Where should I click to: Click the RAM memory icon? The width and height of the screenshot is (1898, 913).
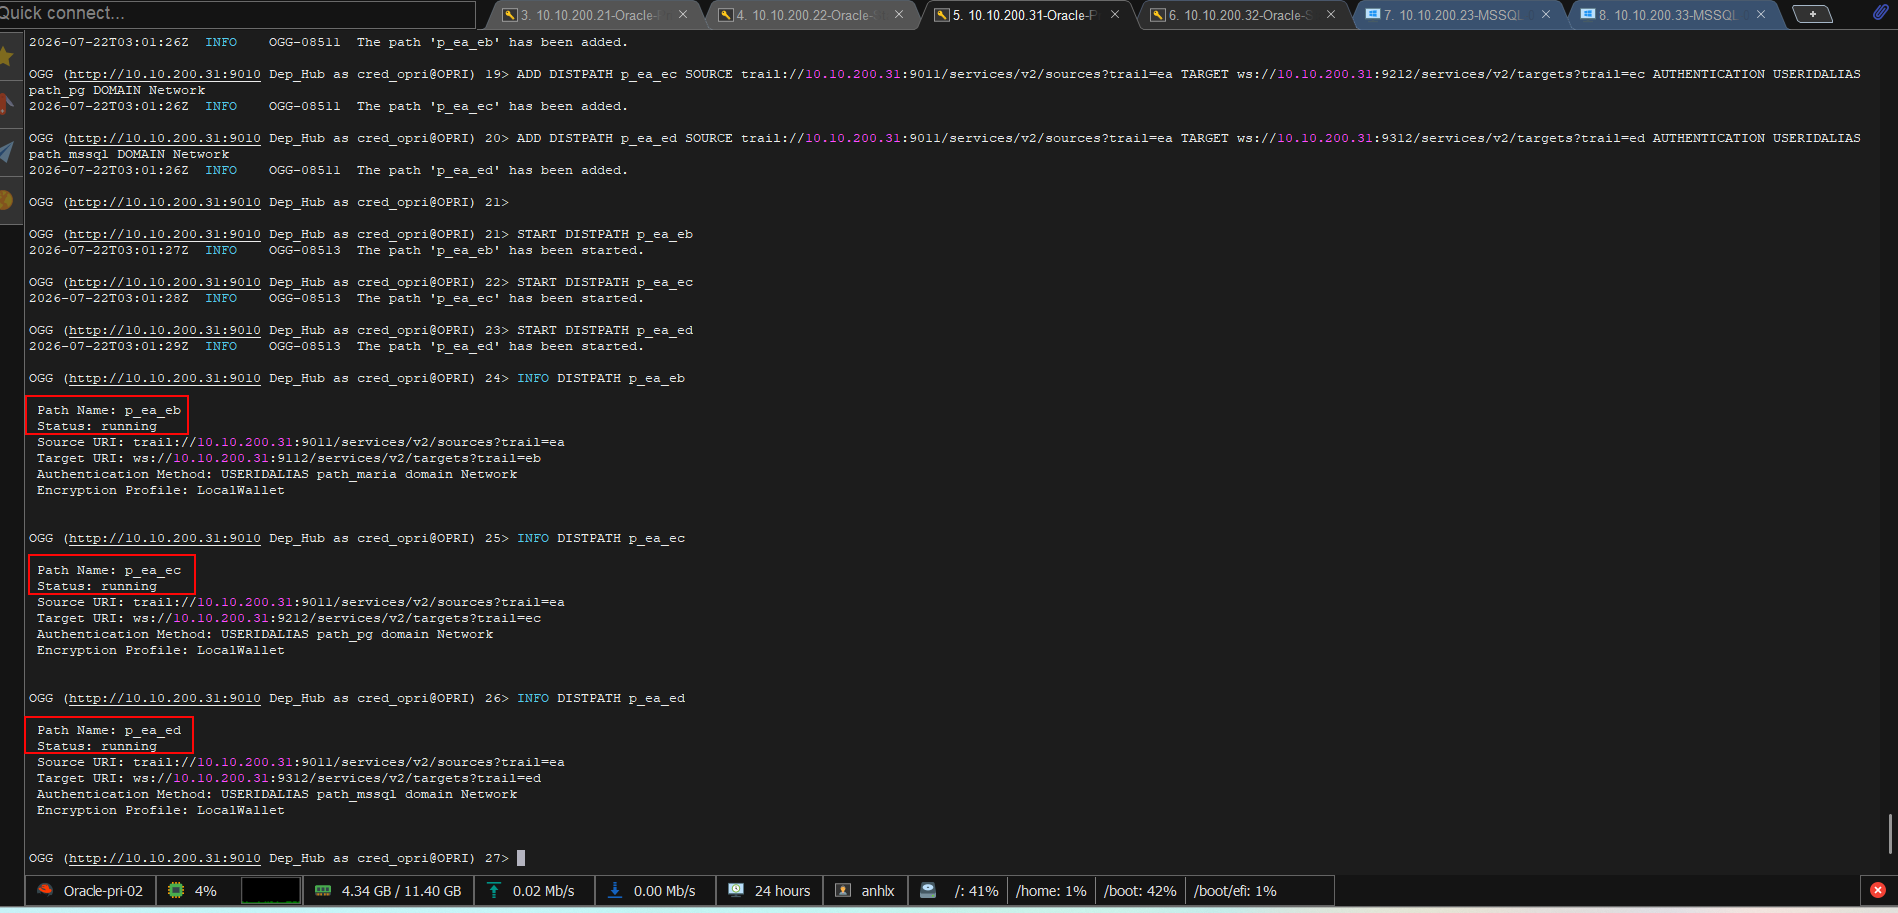pos(323,890)
